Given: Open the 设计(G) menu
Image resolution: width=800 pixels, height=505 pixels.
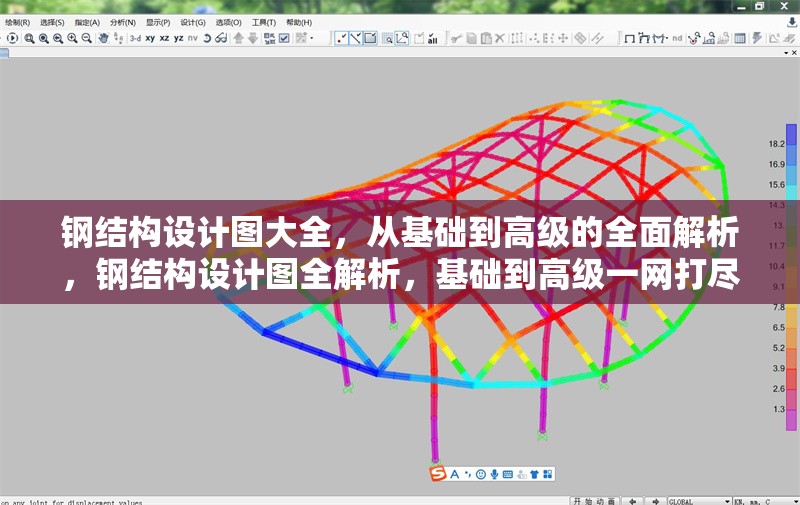Looking at the screenshot, I should [193, 22].
